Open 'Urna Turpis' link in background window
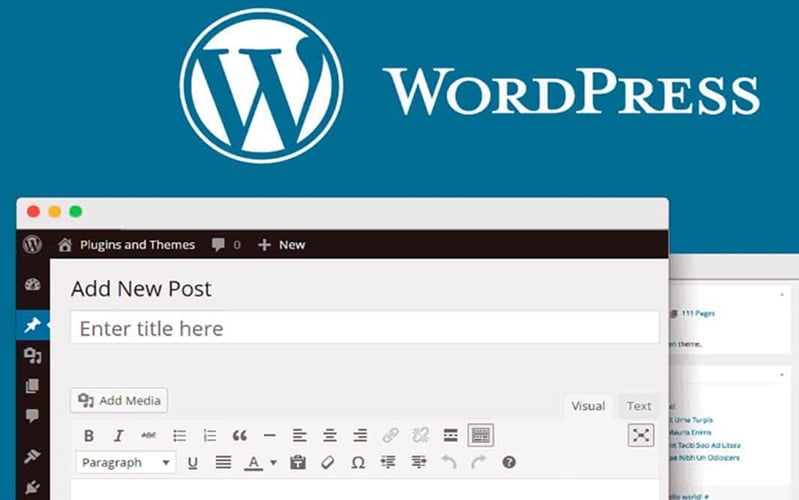This screenshot has height=500, width=799. click(694, 420)
